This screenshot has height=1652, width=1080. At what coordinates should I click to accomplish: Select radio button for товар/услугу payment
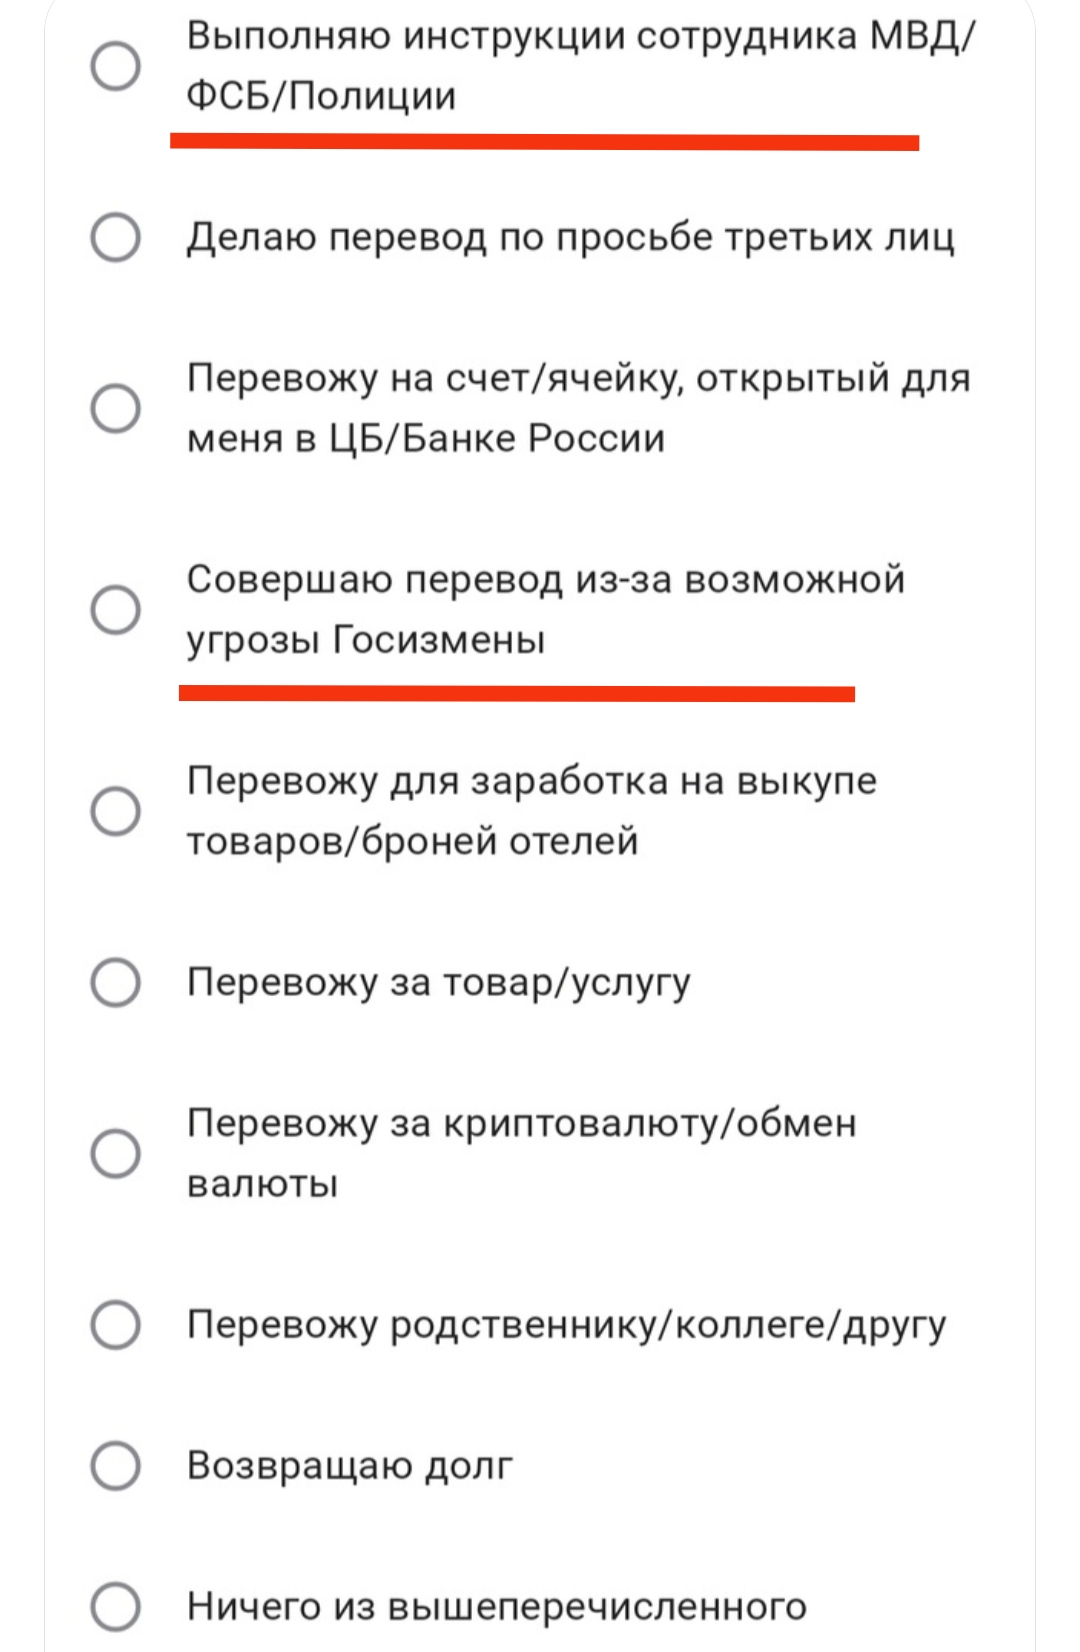[116, 982]
